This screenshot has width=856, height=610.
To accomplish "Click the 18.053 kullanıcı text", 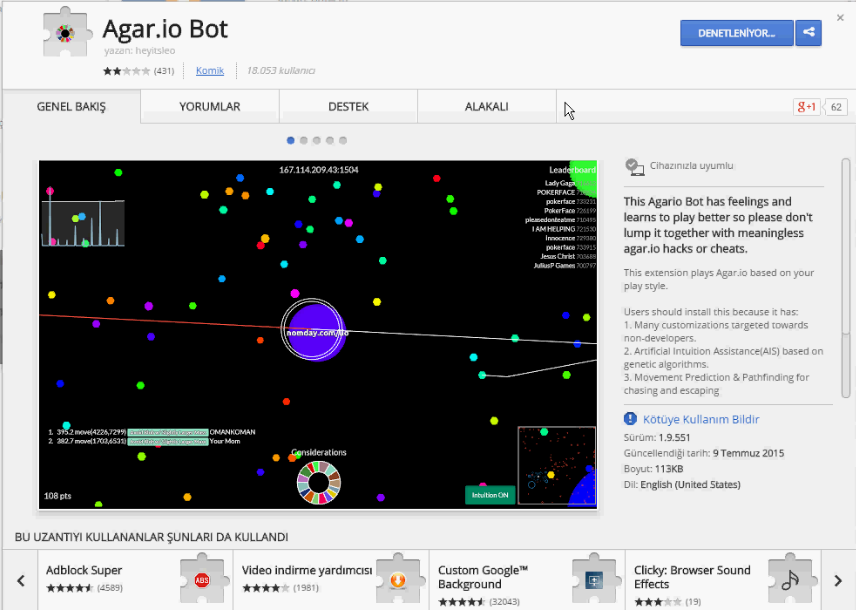I will [x=281, y=70].
